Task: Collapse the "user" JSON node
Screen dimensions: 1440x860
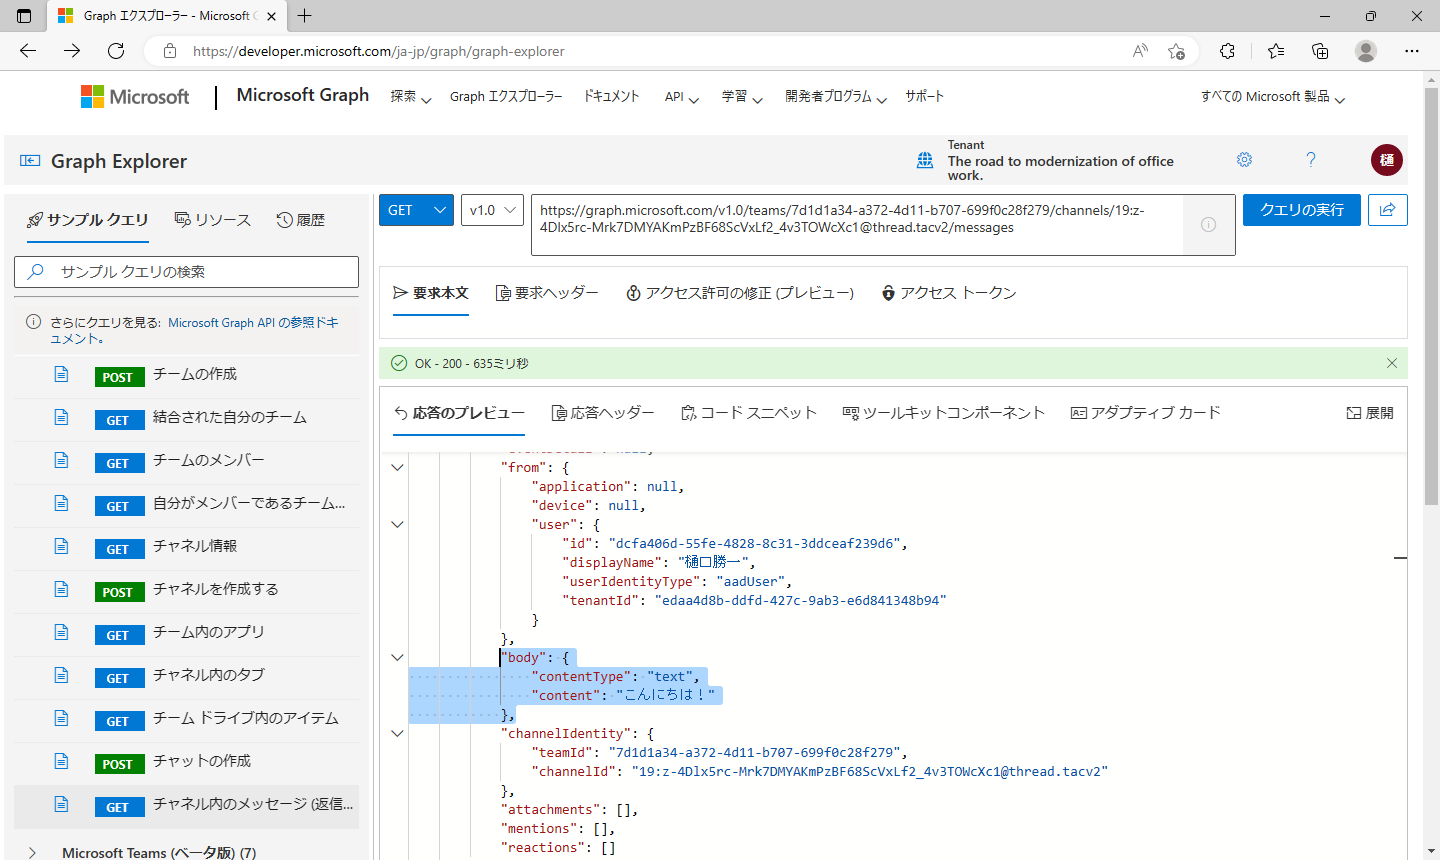Action: pos(397,524)
